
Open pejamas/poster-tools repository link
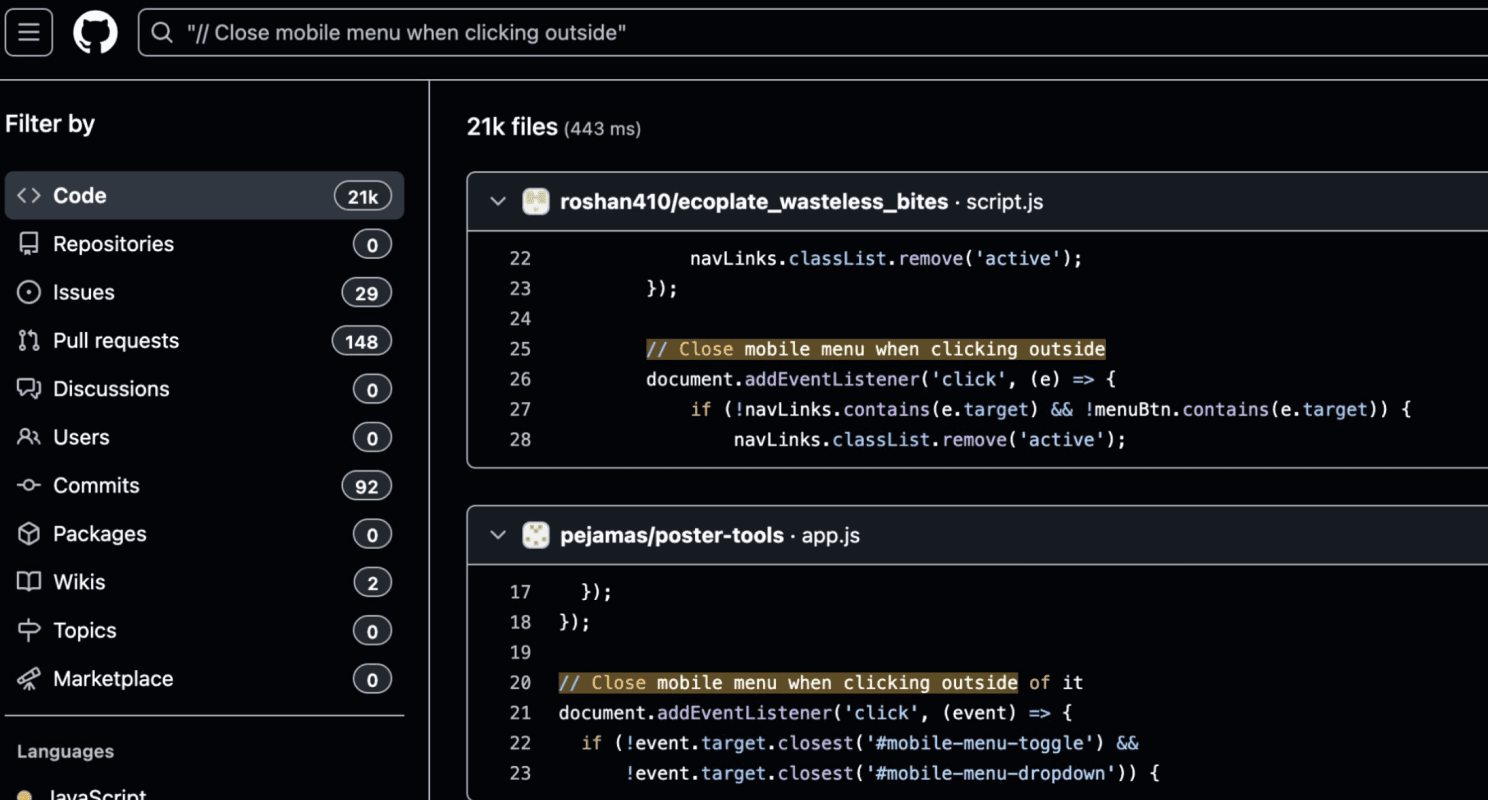click(672, 536)
